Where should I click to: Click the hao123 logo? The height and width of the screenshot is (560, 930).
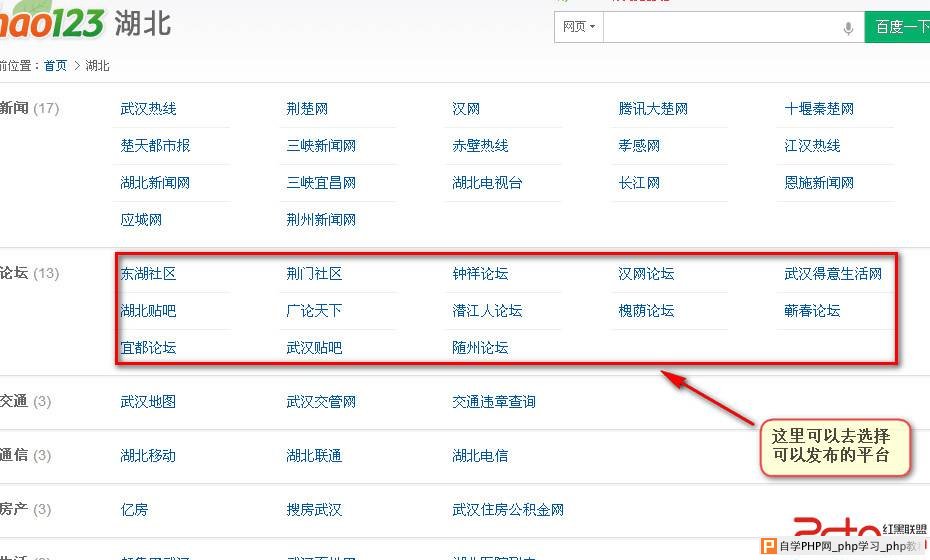[x=52, y=21]
